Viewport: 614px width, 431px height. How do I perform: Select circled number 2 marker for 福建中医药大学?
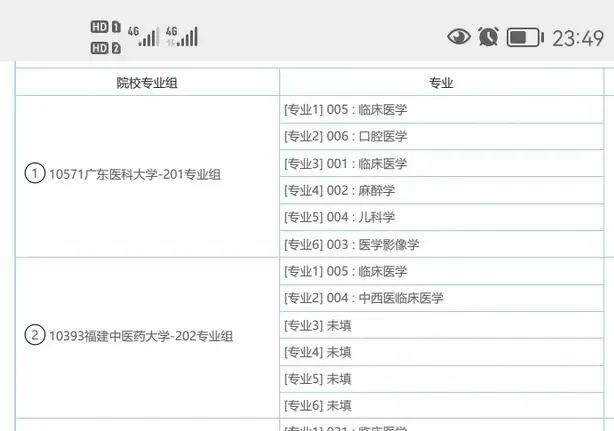pyautogui.click(x=34, y=335)
